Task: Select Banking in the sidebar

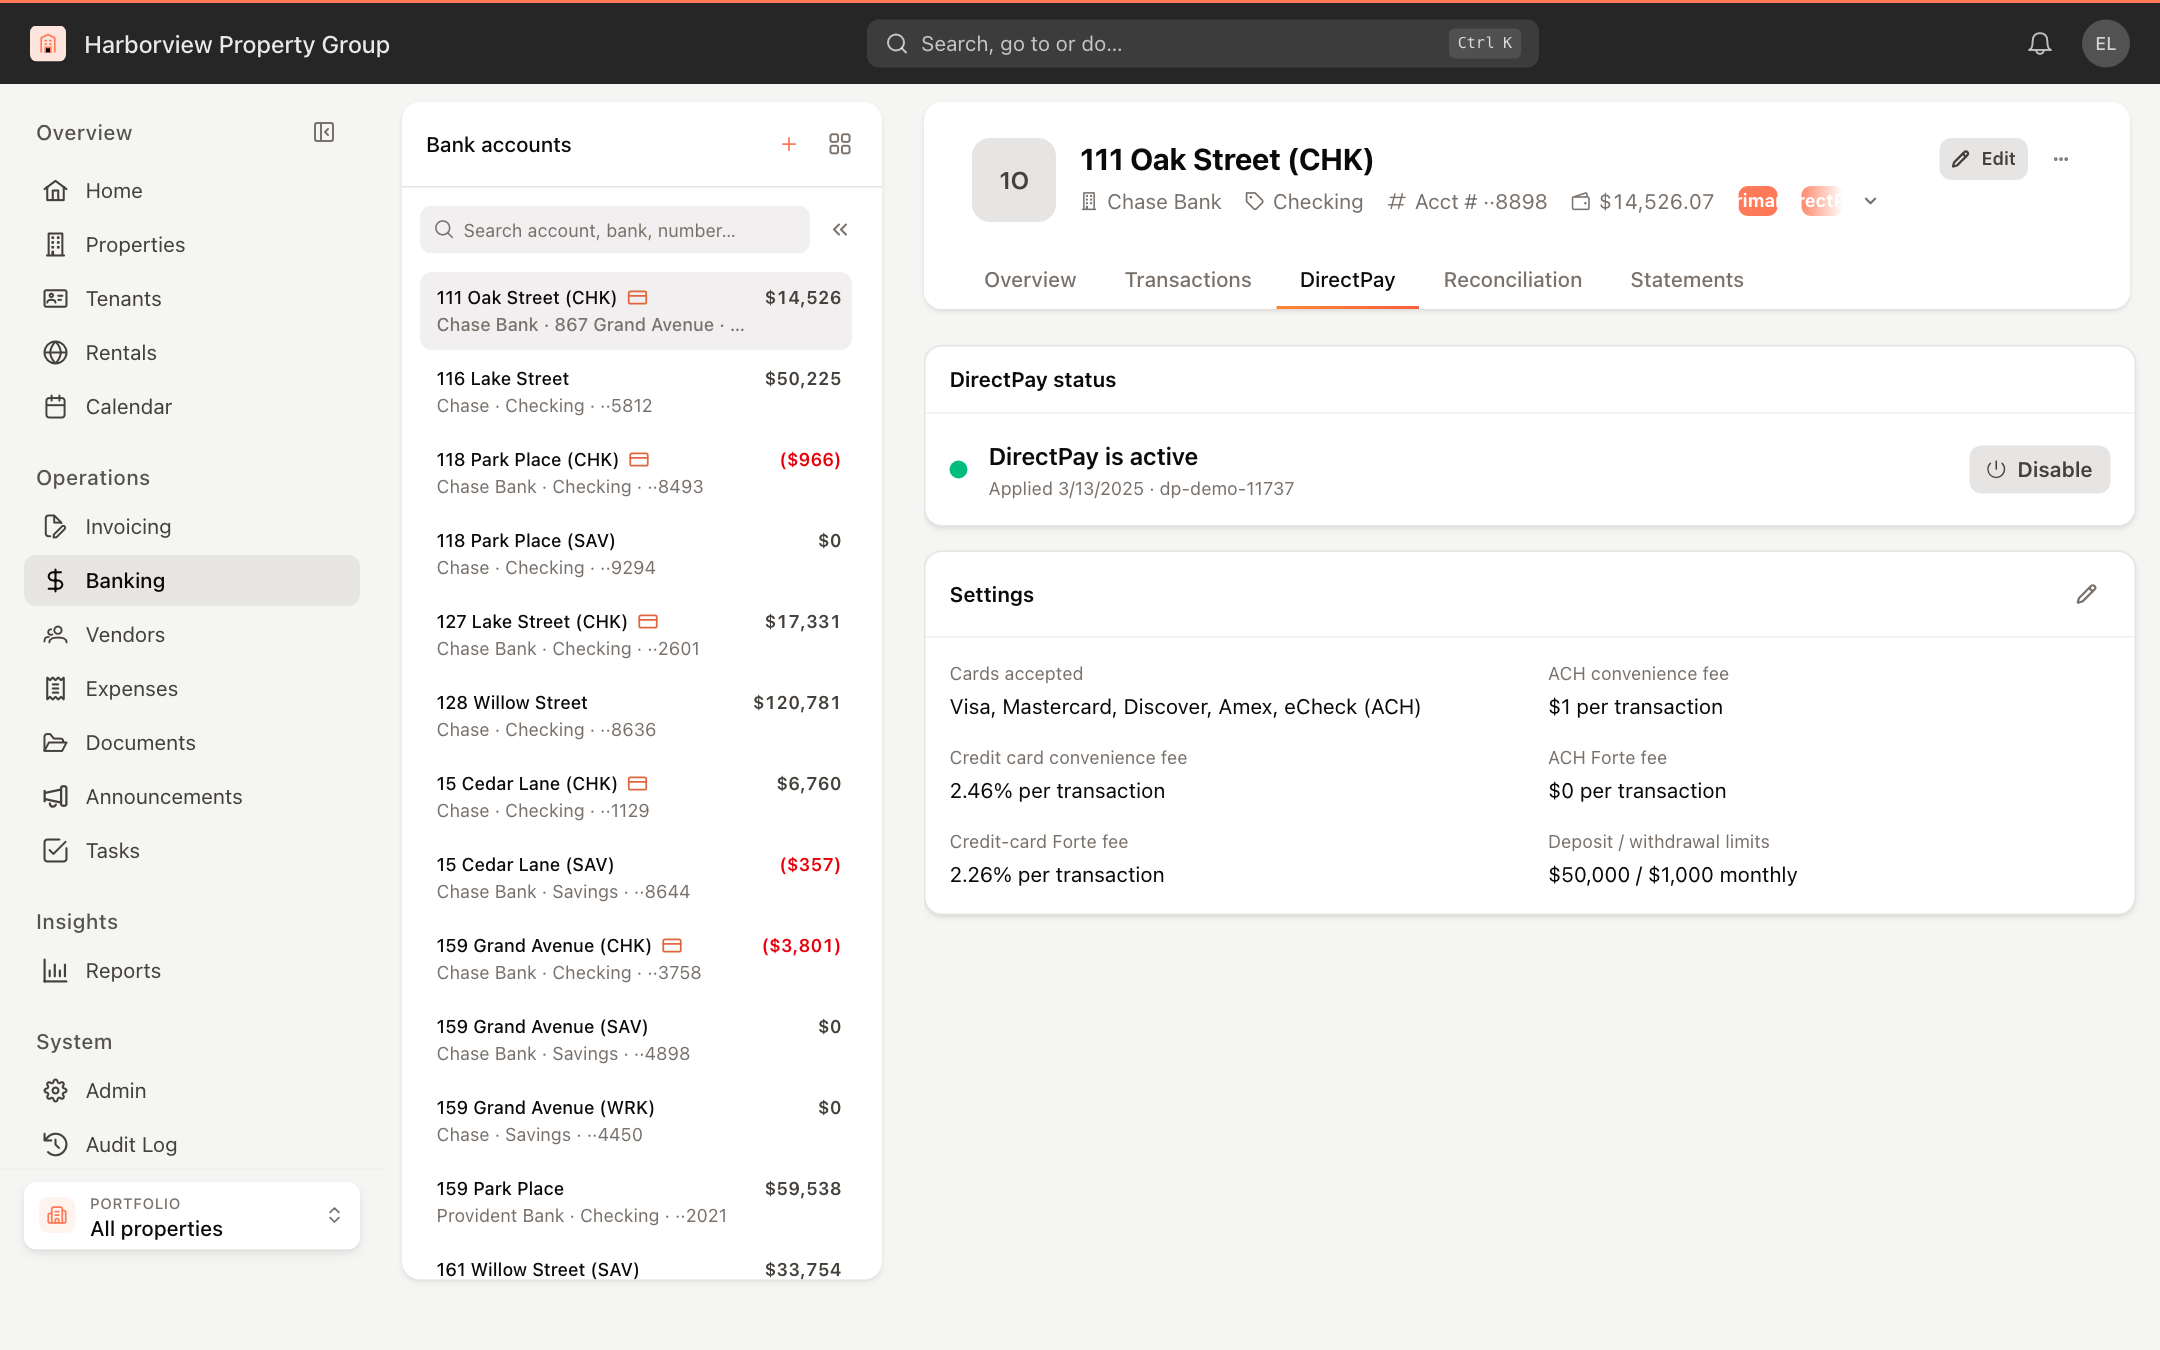Action: (x=192, y=581)
